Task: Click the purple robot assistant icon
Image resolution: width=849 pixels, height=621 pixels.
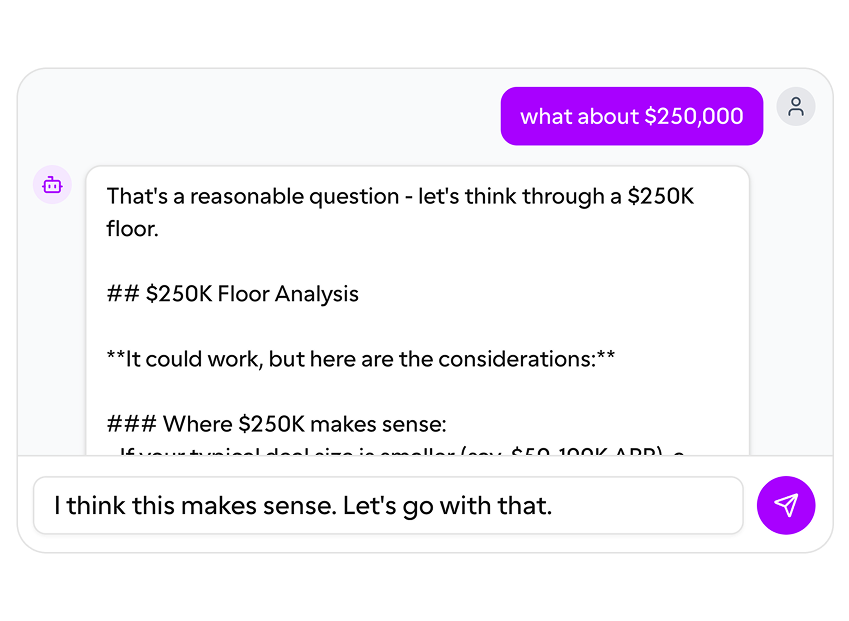Action: (52, 185)
